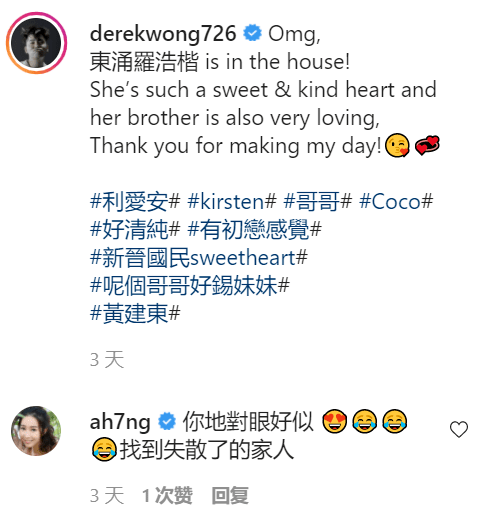Open the #有初戀感覺# hashtag
Viewport: 489px width, 526px height.
254,230
